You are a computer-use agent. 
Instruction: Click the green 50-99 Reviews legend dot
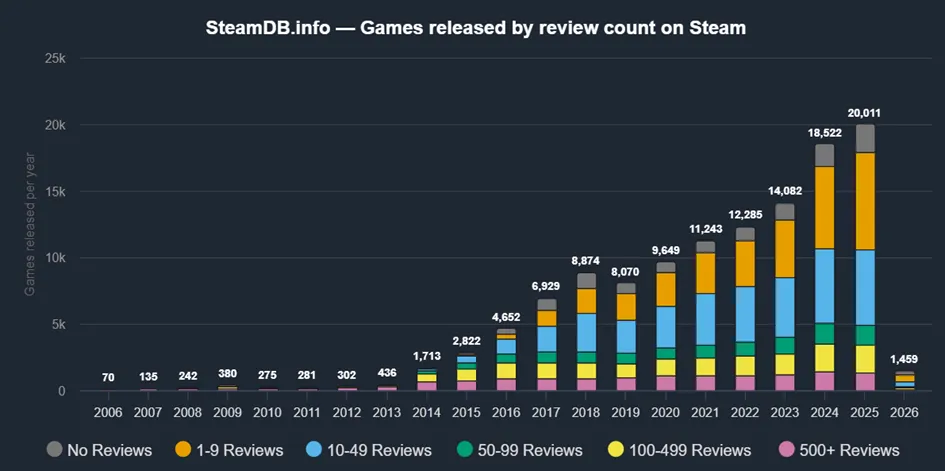click(463, 449)
